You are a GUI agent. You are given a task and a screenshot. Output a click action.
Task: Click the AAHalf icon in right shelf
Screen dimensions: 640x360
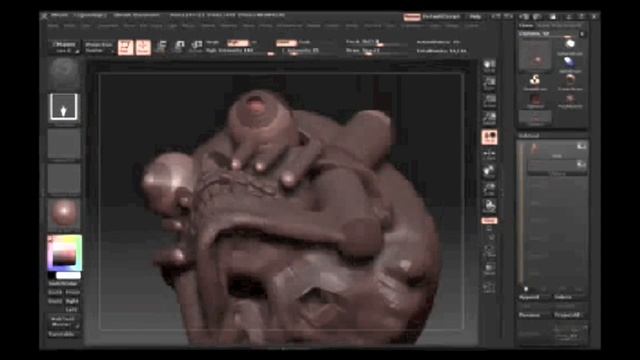489,118
